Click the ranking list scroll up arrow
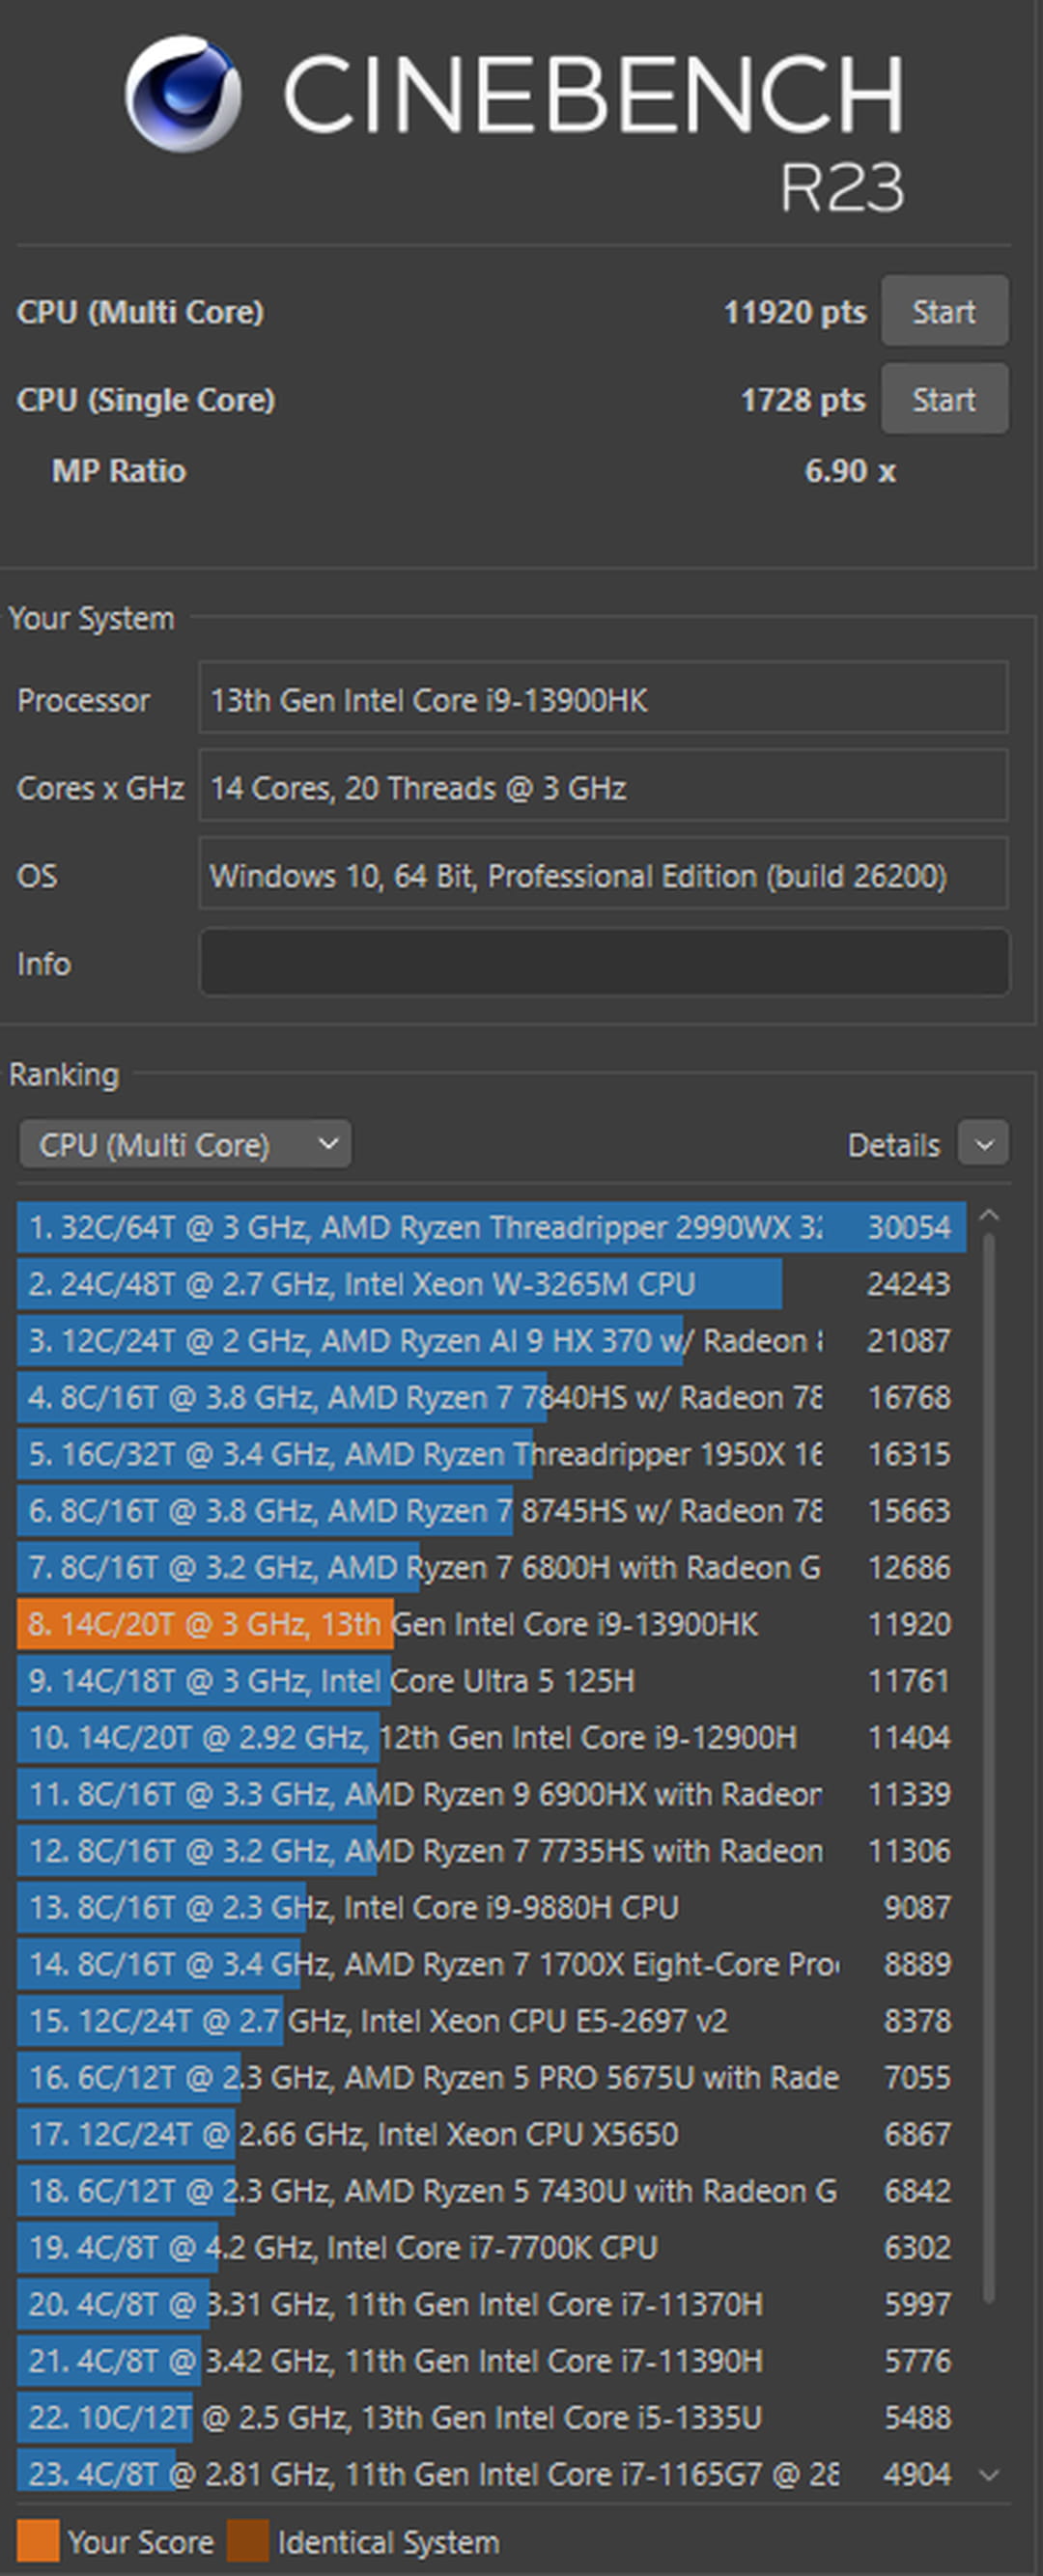This screenshot has width=1043, height=2576. point(988,1215)
